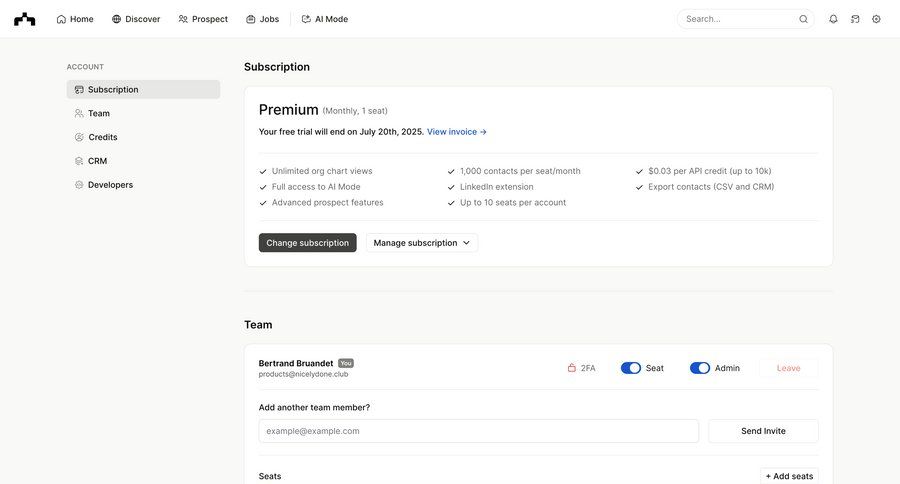Select Team in the Account sidebar
900x484 pixels.
click(143, 113)
